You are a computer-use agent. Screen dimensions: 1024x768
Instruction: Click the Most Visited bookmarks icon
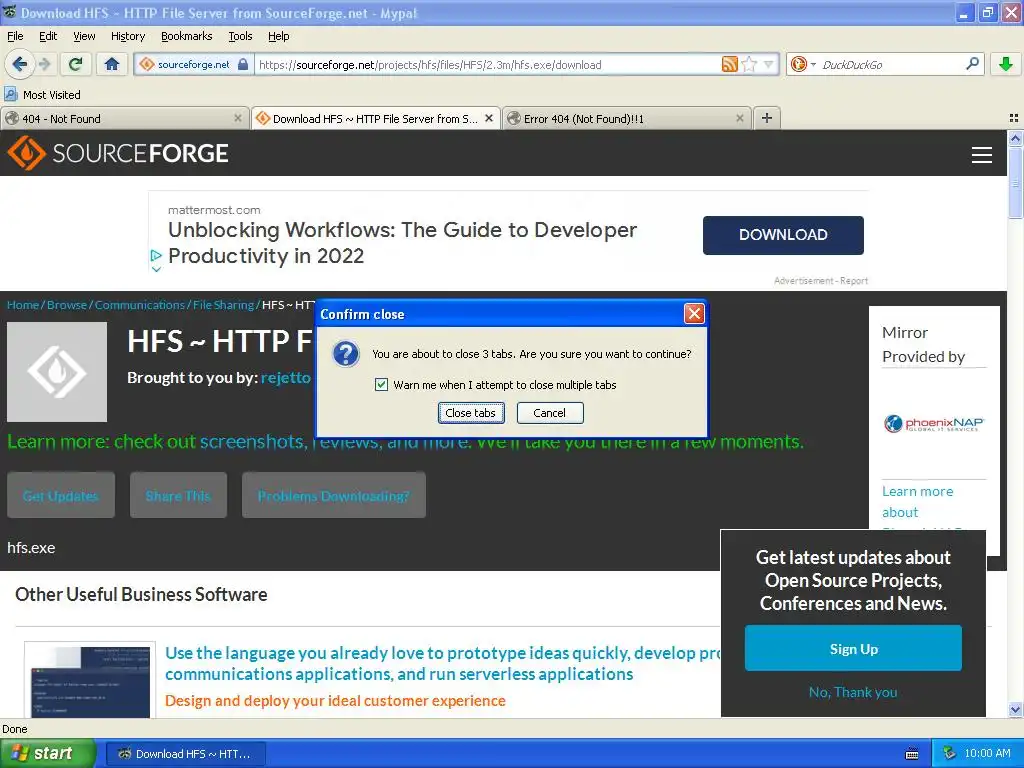(x=10, y=95)
